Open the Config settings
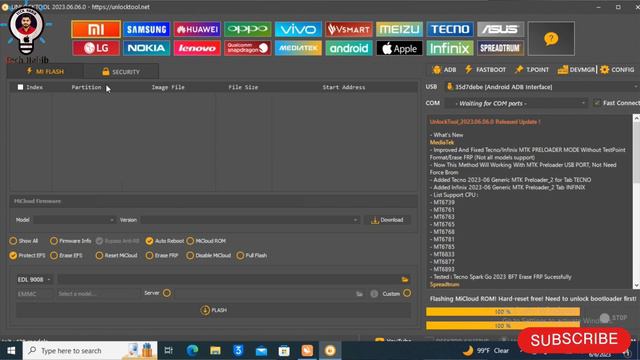Screen dimensions: 640x360 [617, 70]
